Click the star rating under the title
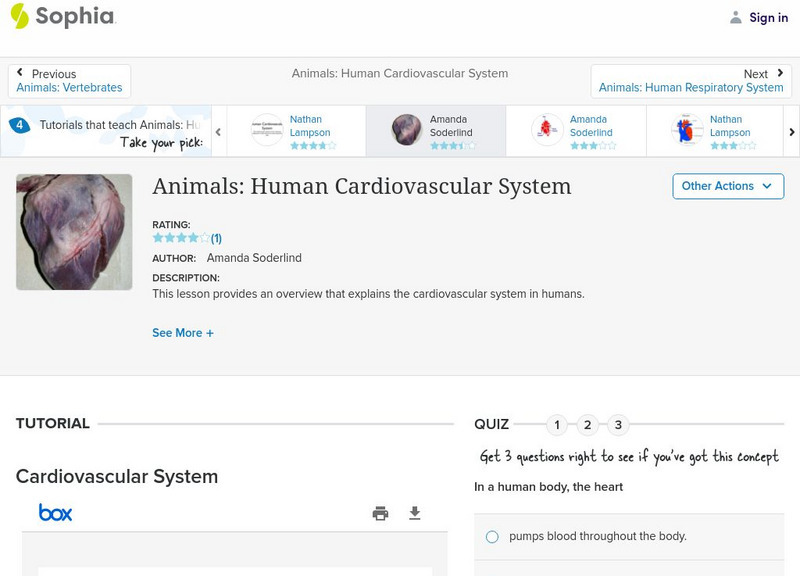The width and height of the screenshot is (800, 576). click(x=181, y=238)
